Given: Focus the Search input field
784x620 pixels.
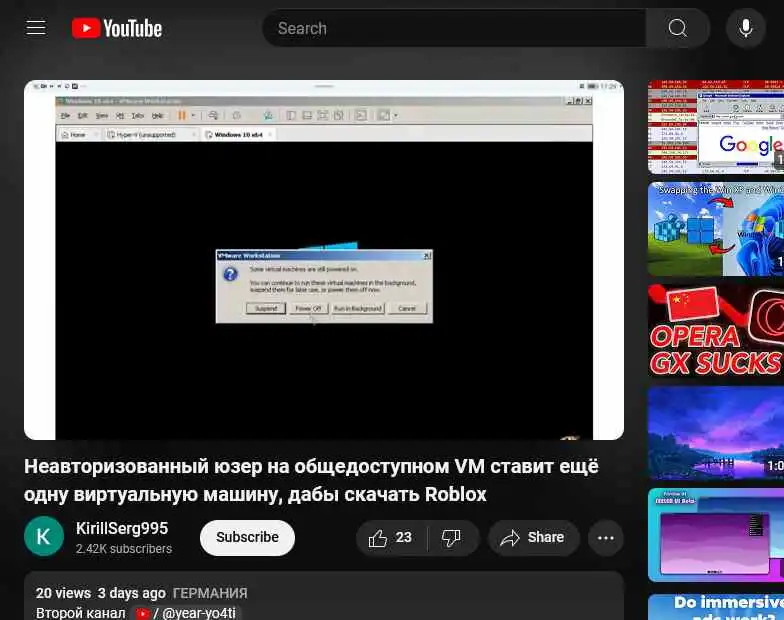Looking at the screenshot, I should point(454,28).
